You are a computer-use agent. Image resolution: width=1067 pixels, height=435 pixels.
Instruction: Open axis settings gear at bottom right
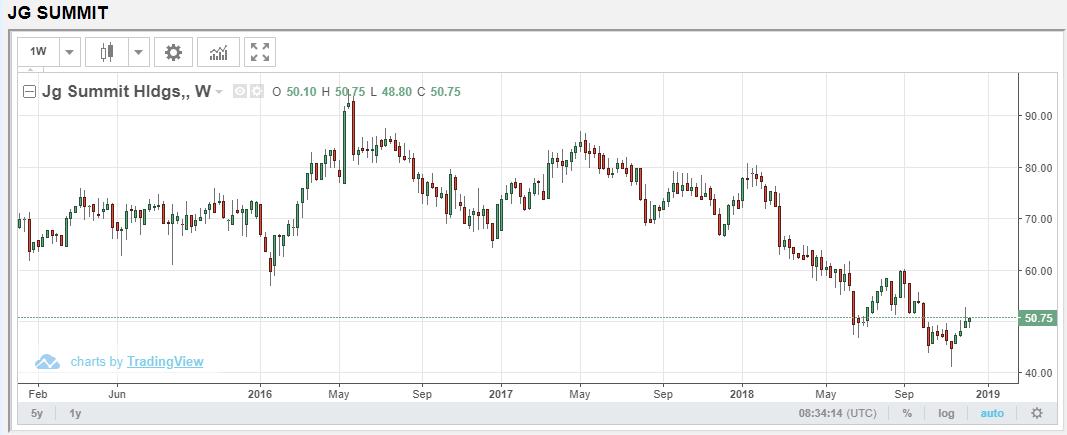pyautogui.click(x=1036, y=413)
